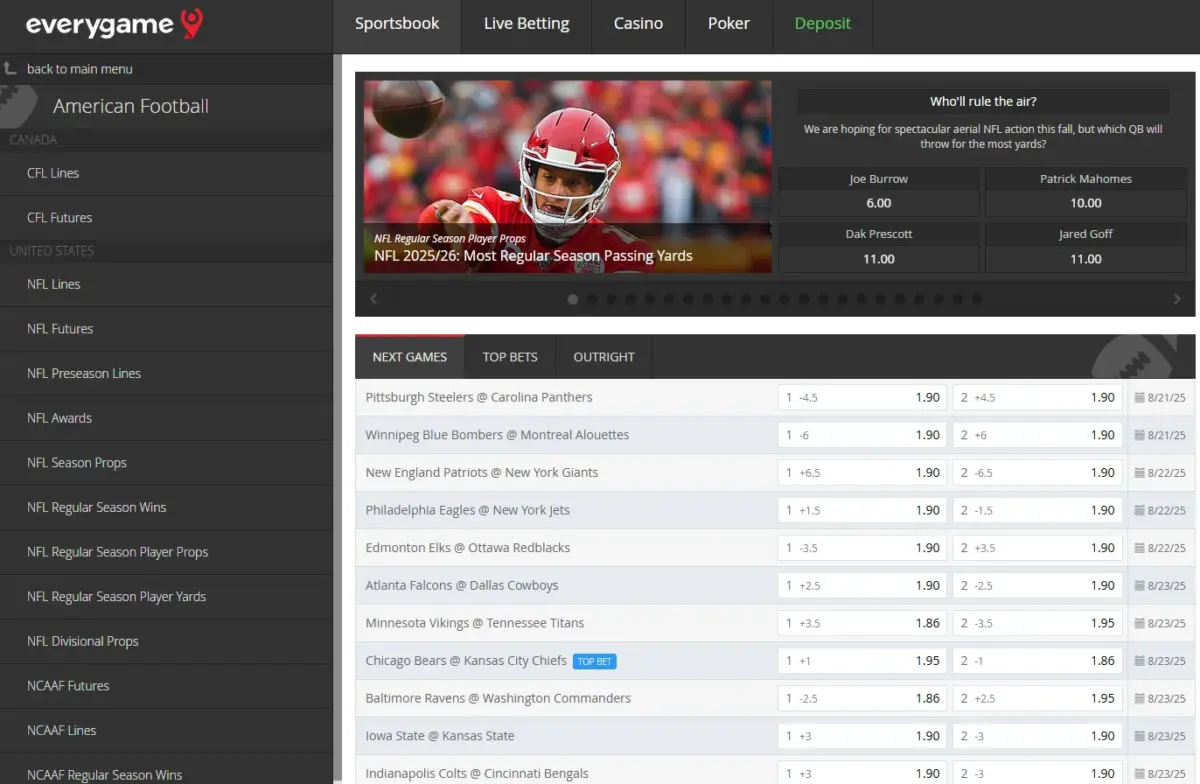Open CFL Lines in sidebar

pyautogui.click(x=166, y=173)
